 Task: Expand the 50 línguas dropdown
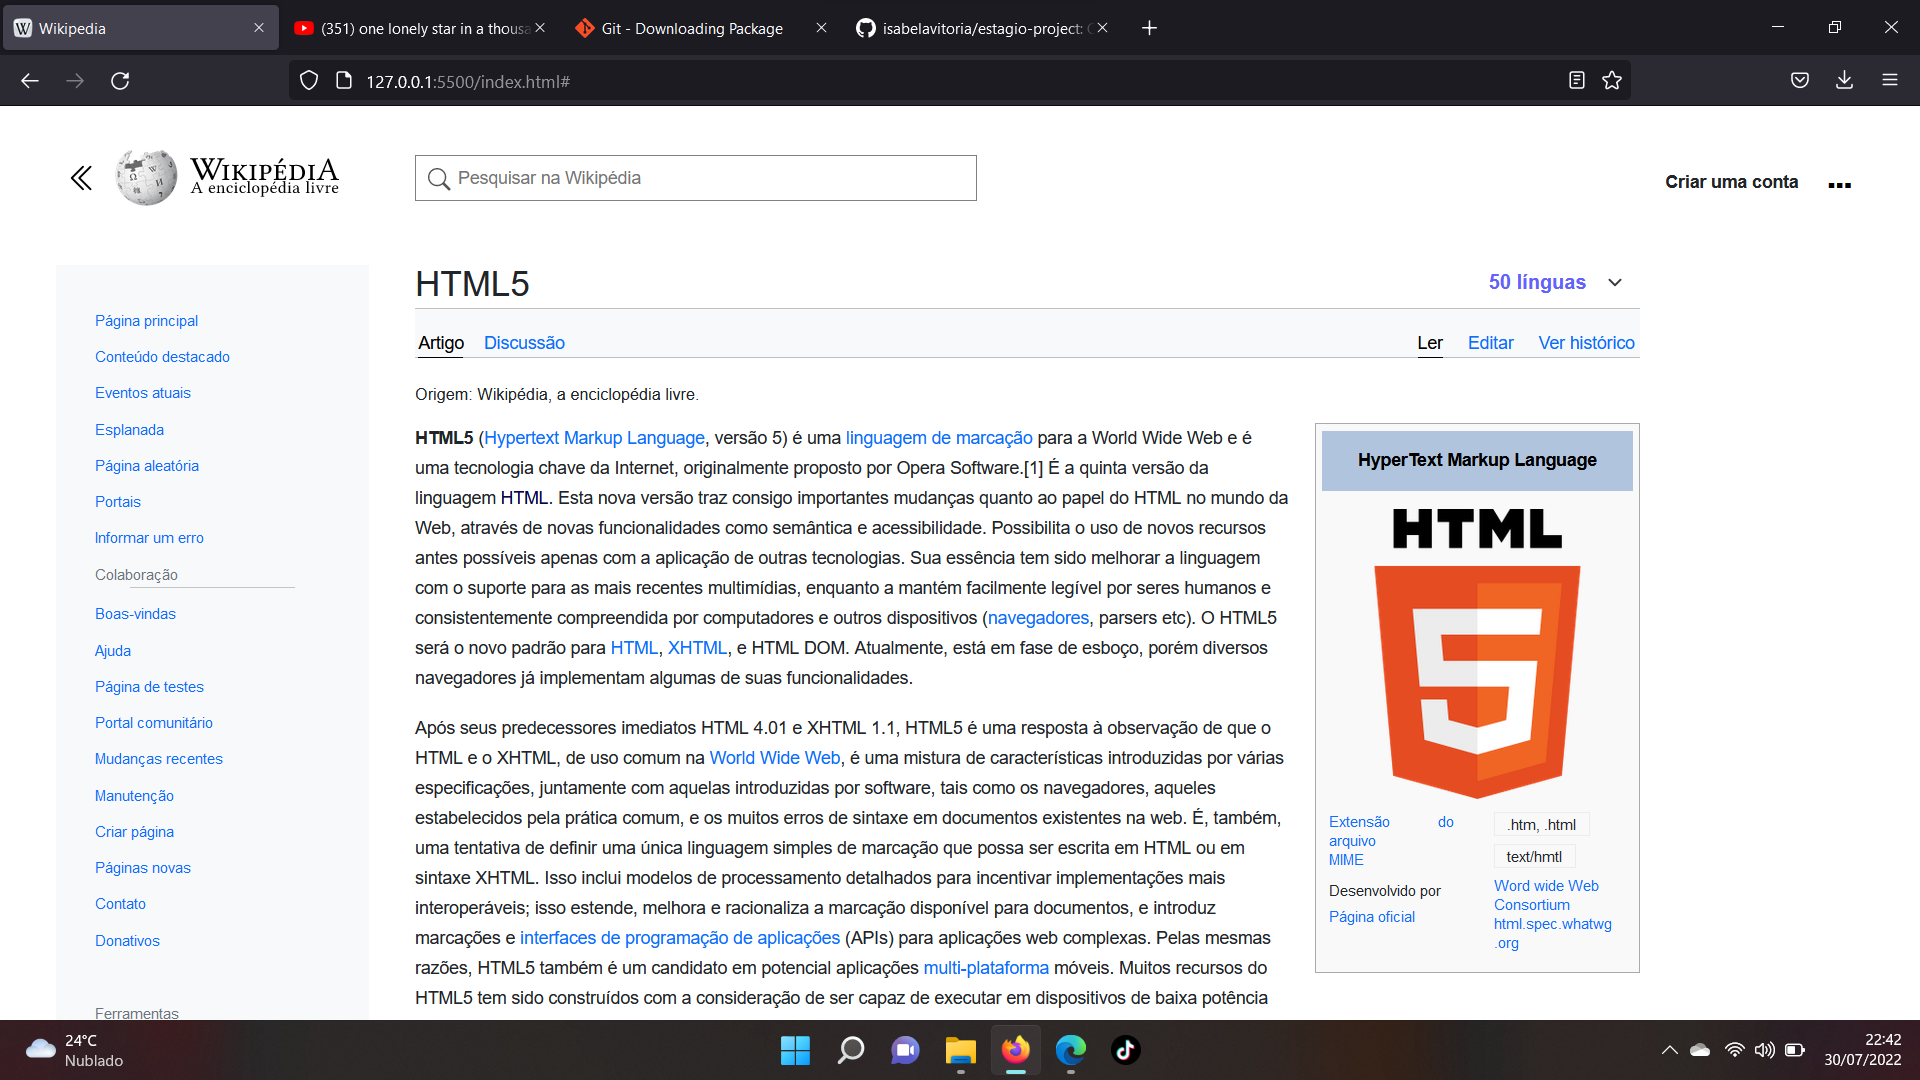[1556, 282]
